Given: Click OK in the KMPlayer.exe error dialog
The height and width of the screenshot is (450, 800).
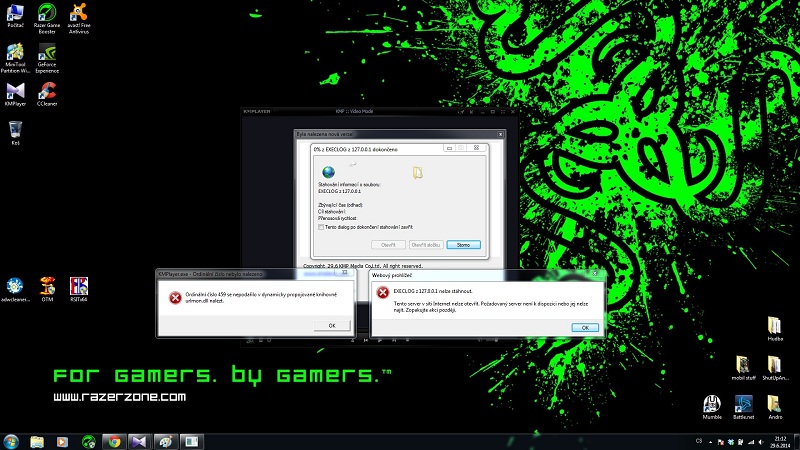Looking at the screenshot, I should (x=332, y=325).
